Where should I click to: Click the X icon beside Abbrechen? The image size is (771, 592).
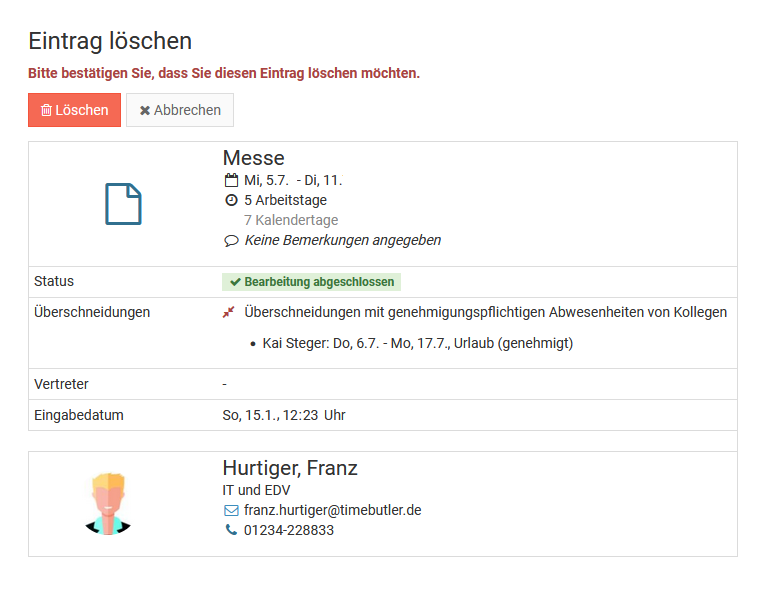pos(145,110)
